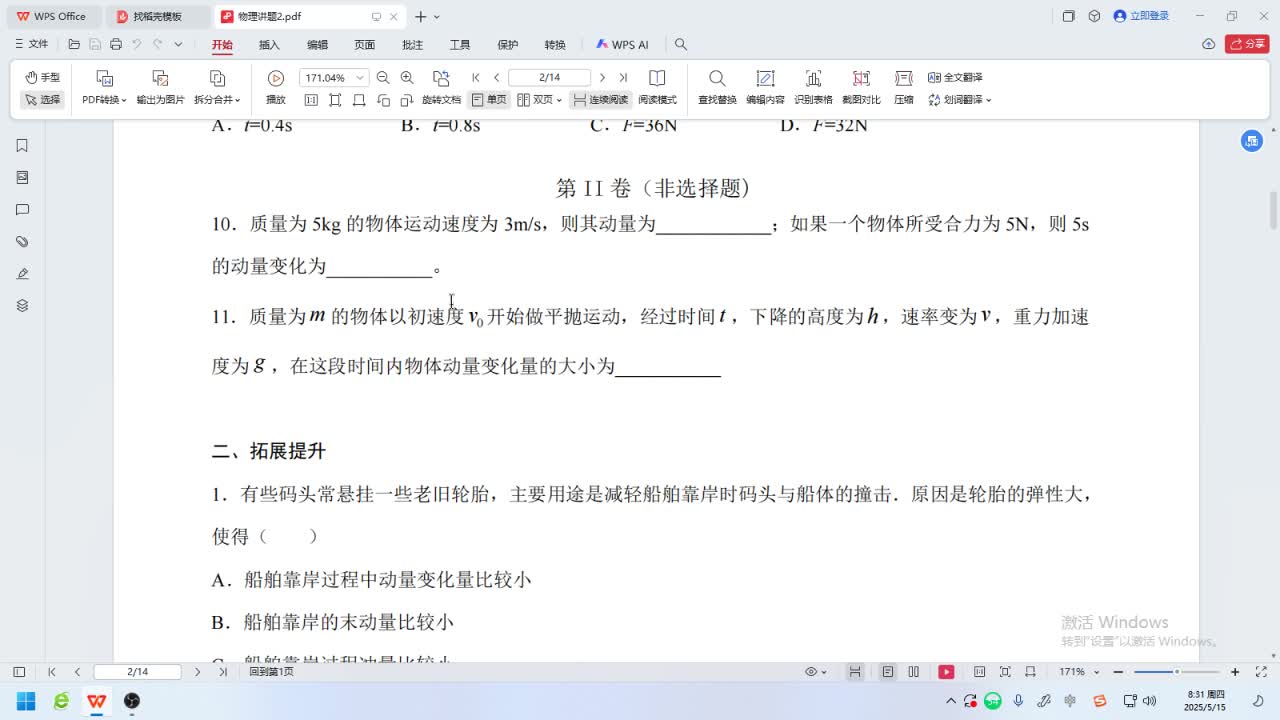
Task: Select the Hand tool (手型)
Action: point(42,77)
